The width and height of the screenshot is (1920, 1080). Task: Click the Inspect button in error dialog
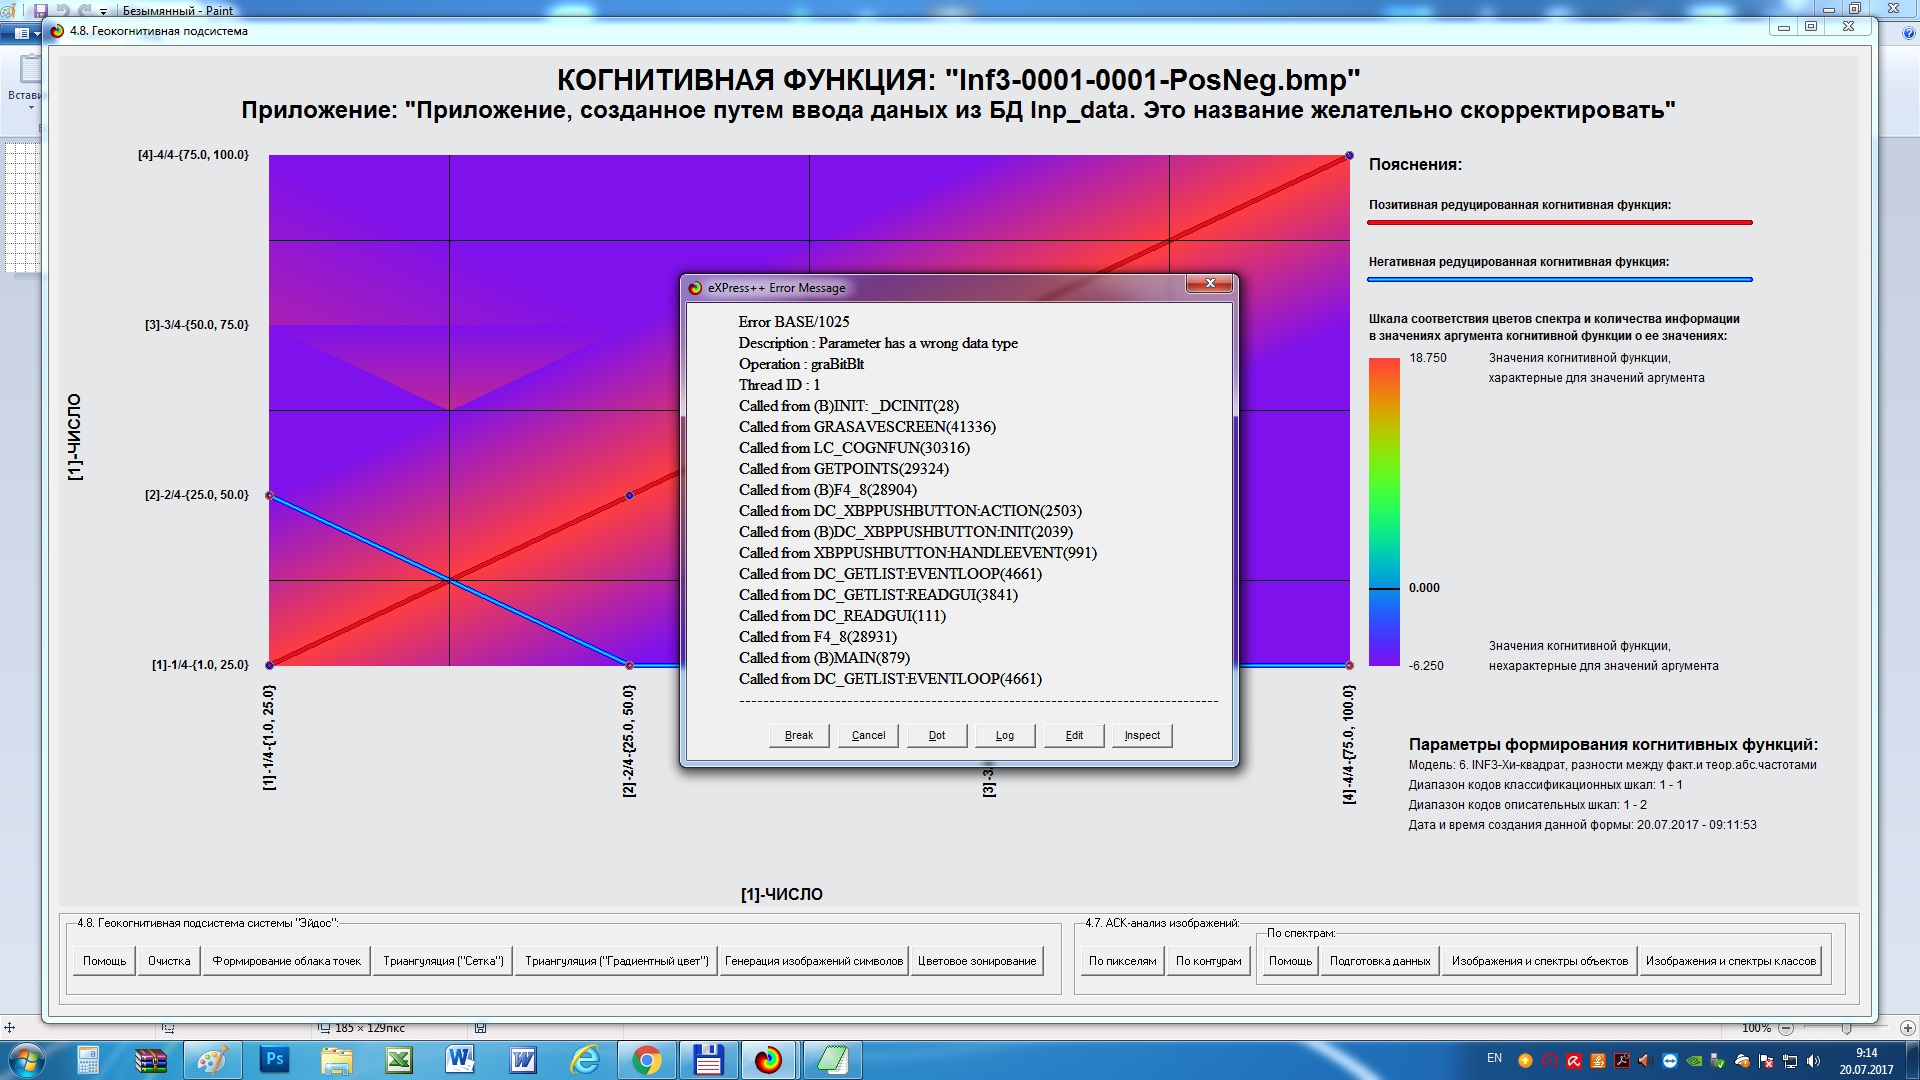tap(1141, 735)
